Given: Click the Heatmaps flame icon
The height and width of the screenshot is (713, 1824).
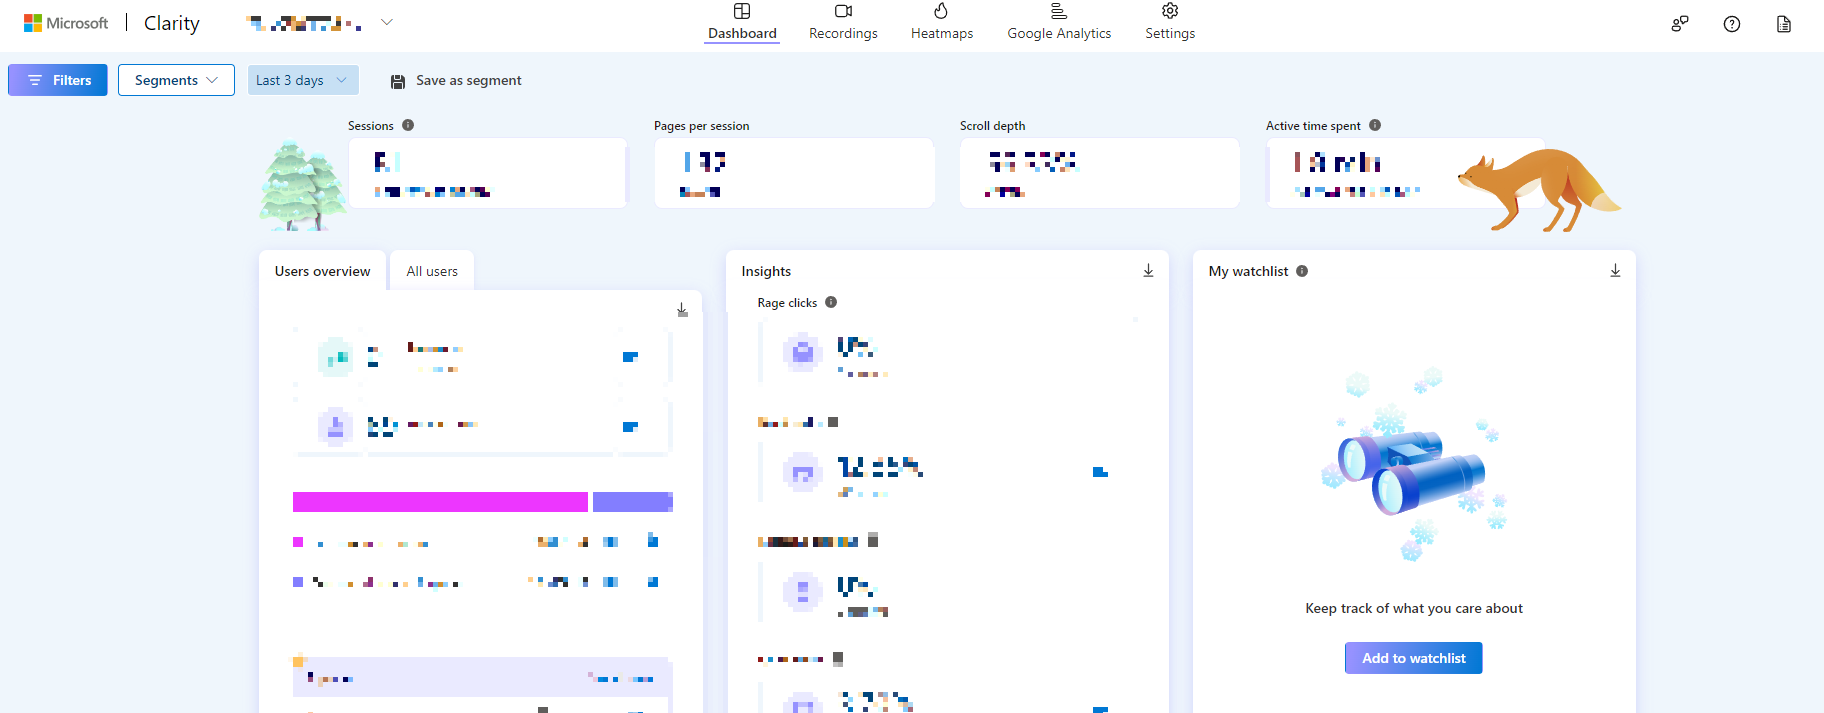Looking at the screenshot, I should point(941,10).
